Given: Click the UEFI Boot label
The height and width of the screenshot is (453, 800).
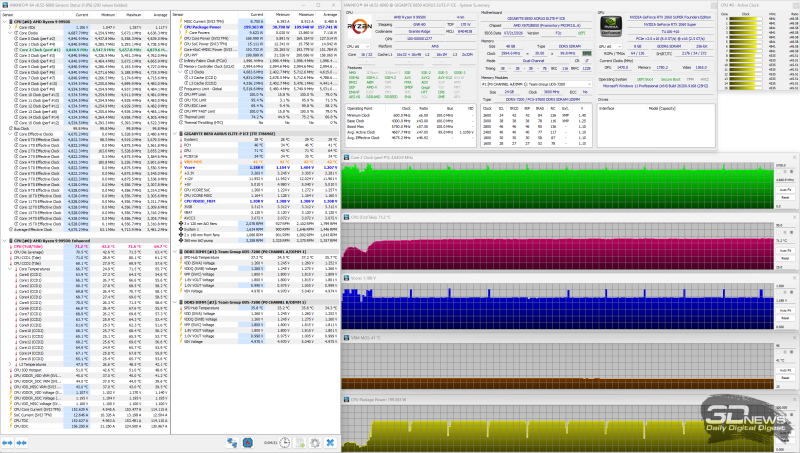Looking at the screenshot, I should 645,80.
